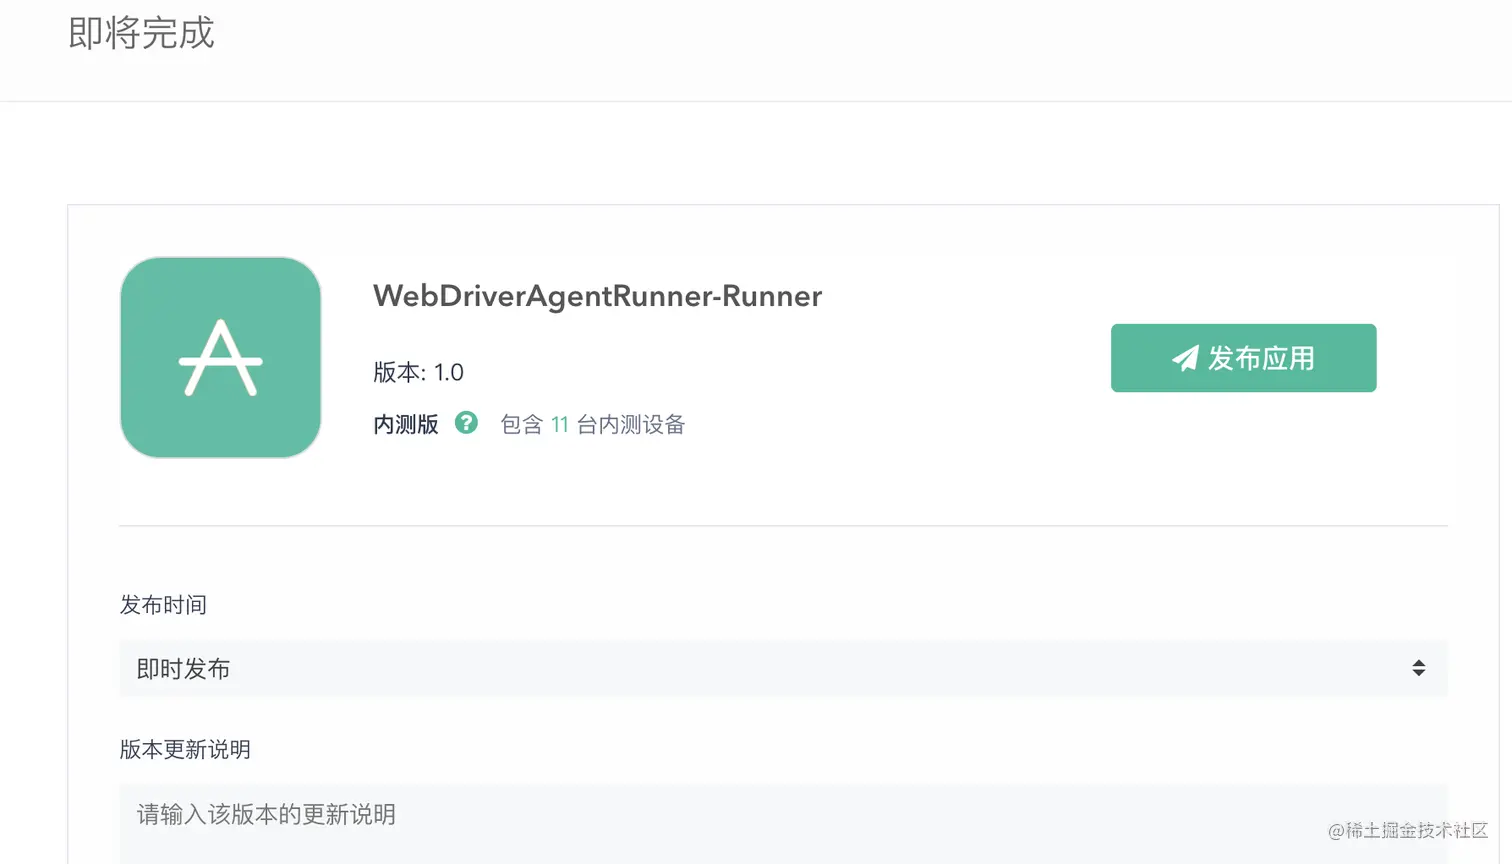
Task: Click the green app icon thumbnail
Action: point(220,357)
